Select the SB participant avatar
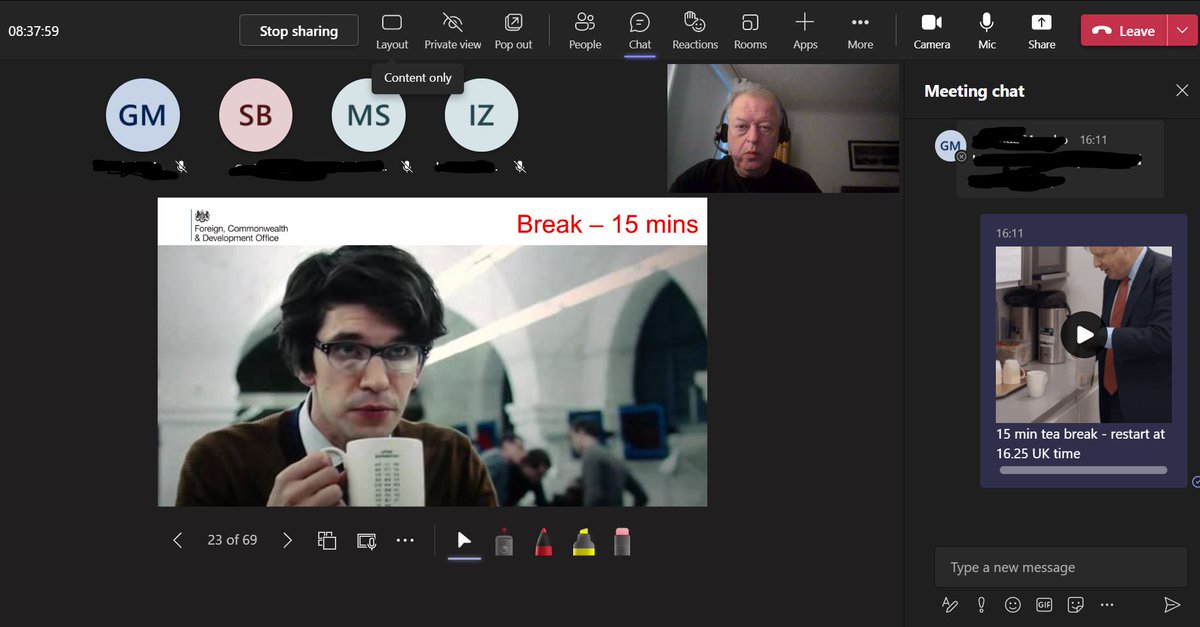 tap(256, 116)
